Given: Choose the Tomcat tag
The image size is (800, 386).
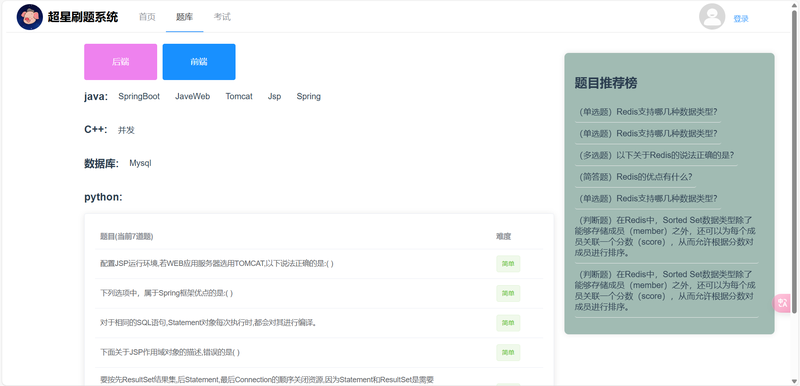Looking at the screenshot, I should tap(239, 96).
